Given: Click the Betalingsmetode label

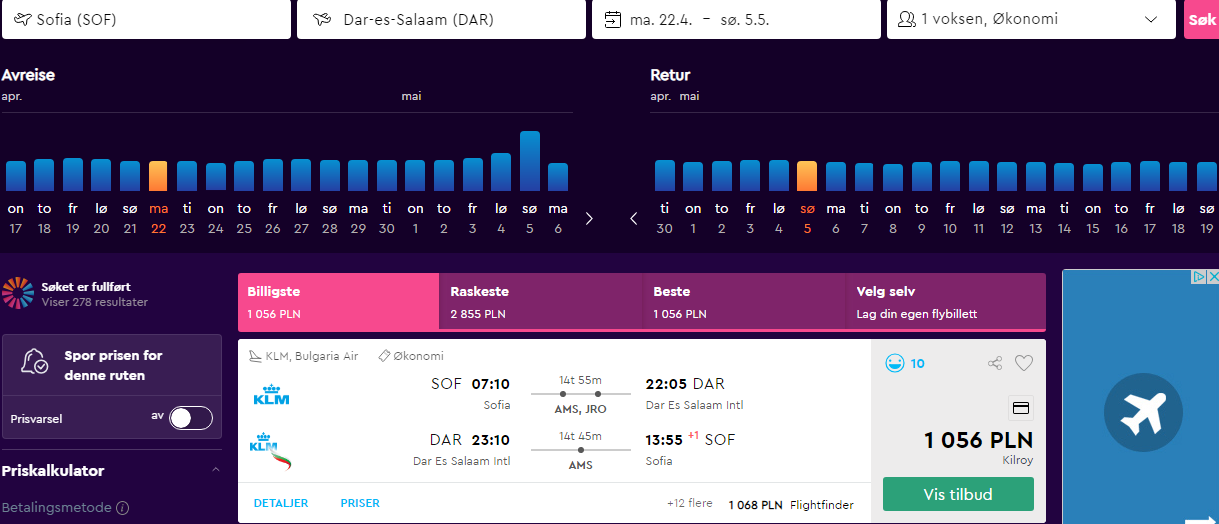Looking at the screenshot, I should pyautogui.click(x=57, y=507).
